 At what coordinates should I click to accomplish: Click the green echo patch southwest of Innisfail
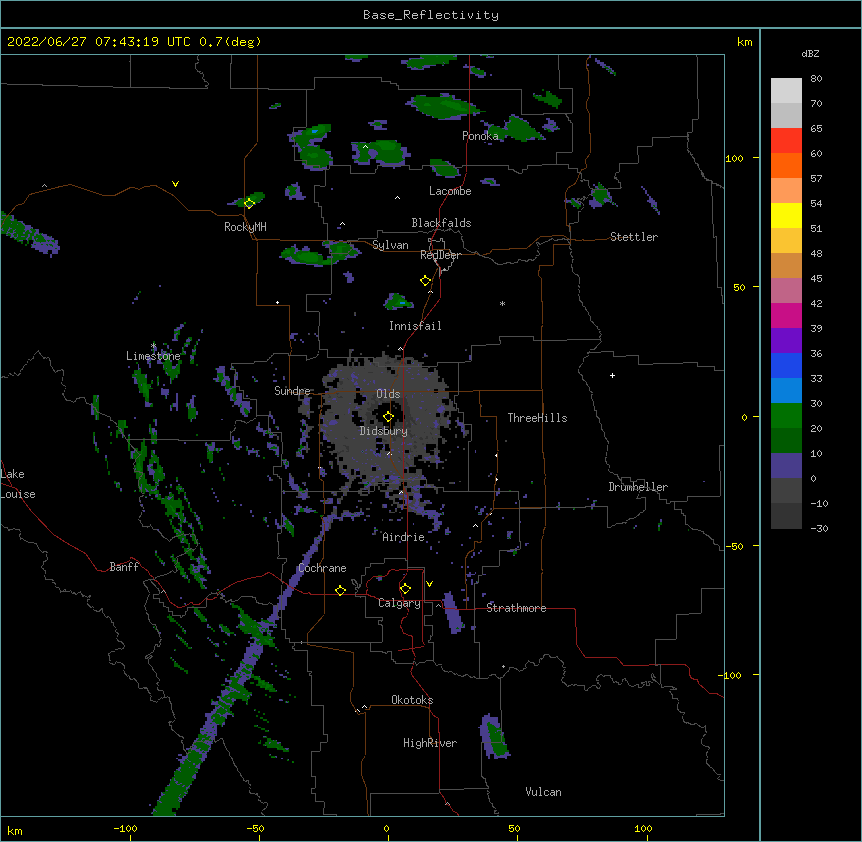point(397,301)
